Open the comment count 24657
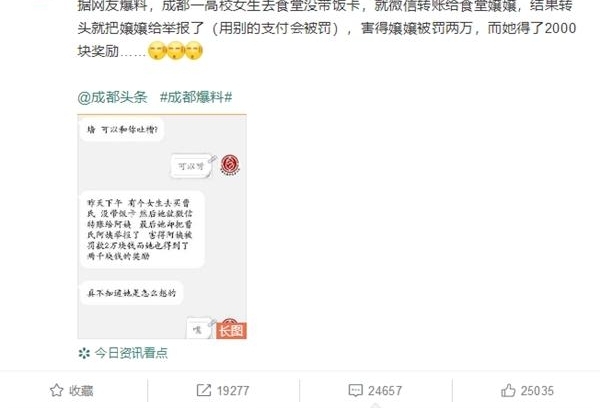 pyautogui.click(x=385, y=391)
